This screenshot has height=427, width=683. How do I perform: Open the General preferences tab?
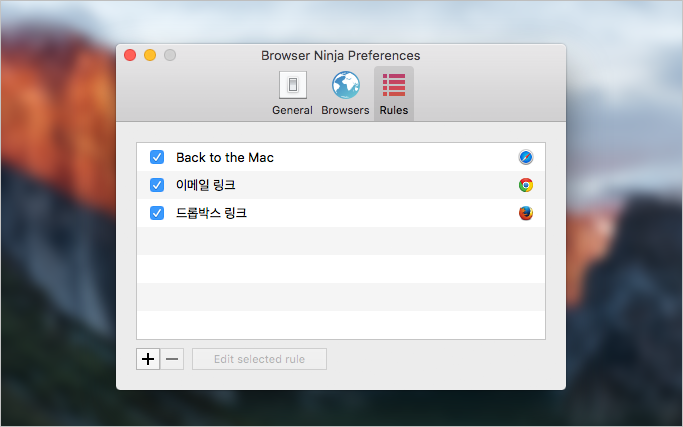pos(292,94)
